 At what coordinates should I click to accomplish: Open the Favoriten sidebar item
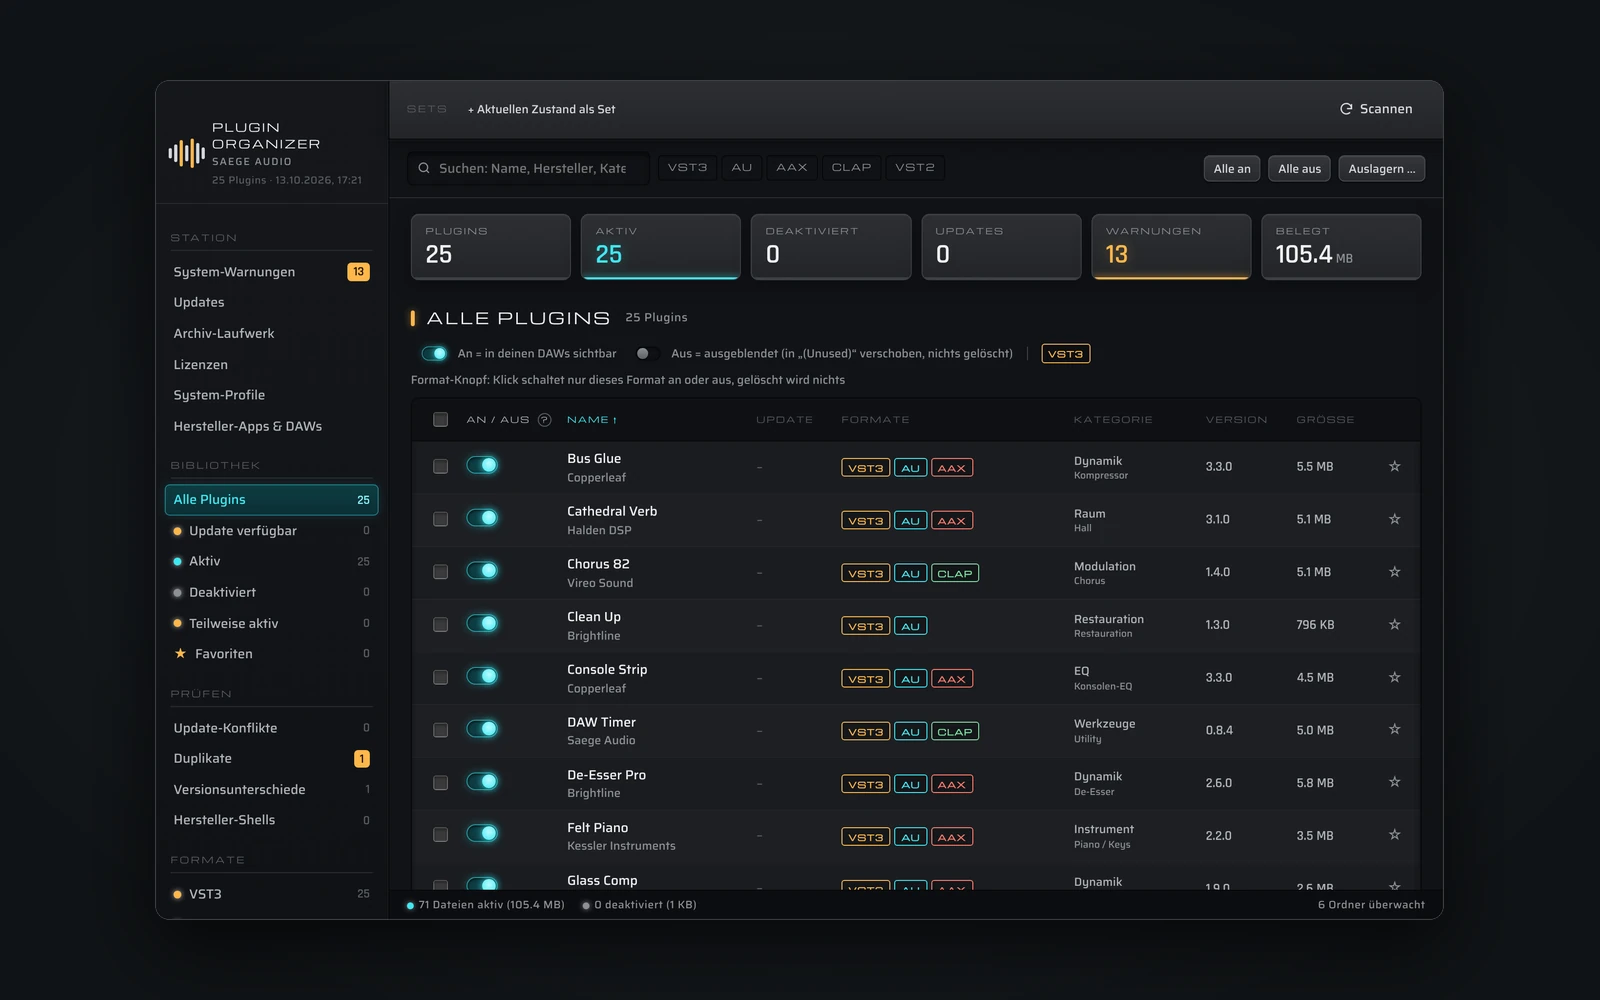(271, 654)
